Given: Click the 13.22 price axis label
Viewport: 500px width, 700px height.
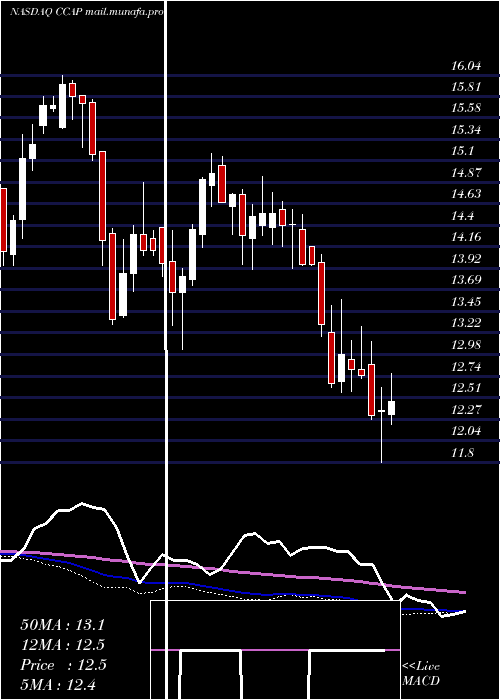Looking at the screenshot, I should 466,323.
